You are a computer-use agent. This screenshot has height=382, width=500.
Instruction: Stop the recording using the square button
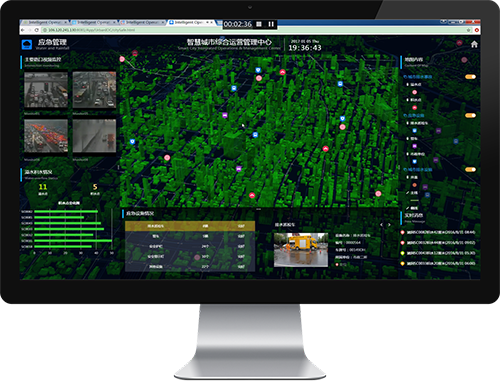point(259,24)
